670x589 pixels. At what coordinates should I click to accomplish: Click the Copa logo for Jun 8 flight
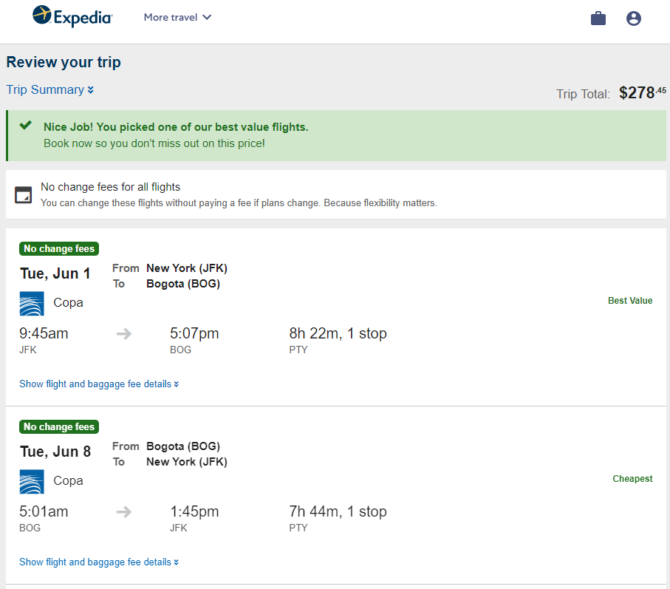point(32,482)
